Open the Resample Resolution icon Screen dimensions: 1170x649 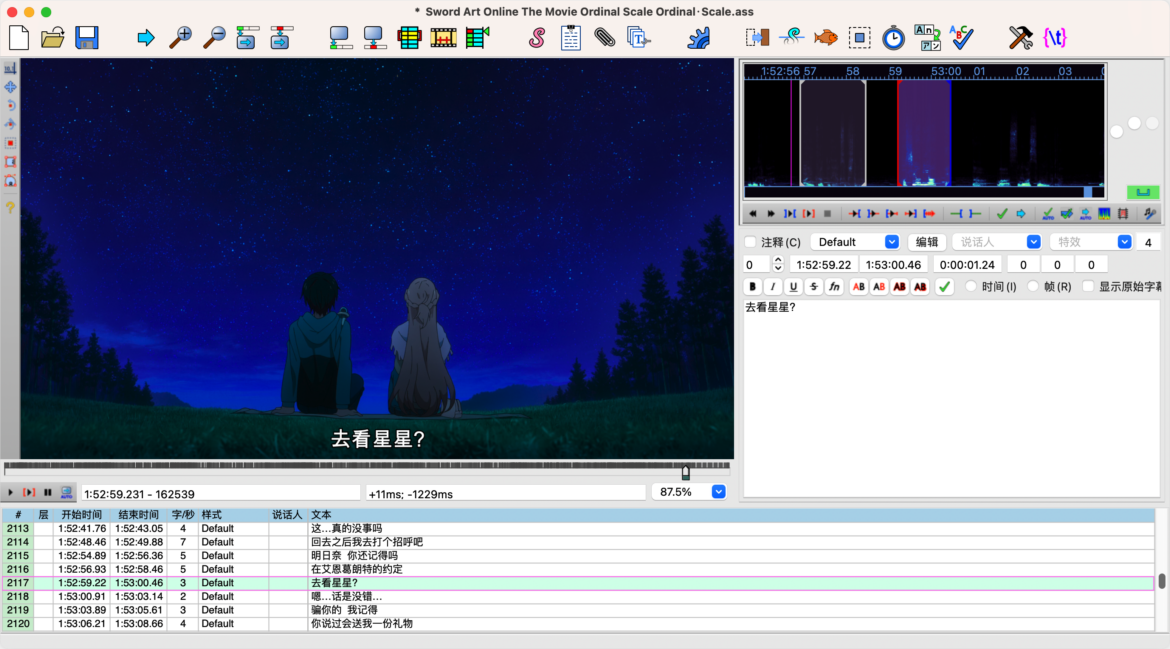tap(860, 37)
